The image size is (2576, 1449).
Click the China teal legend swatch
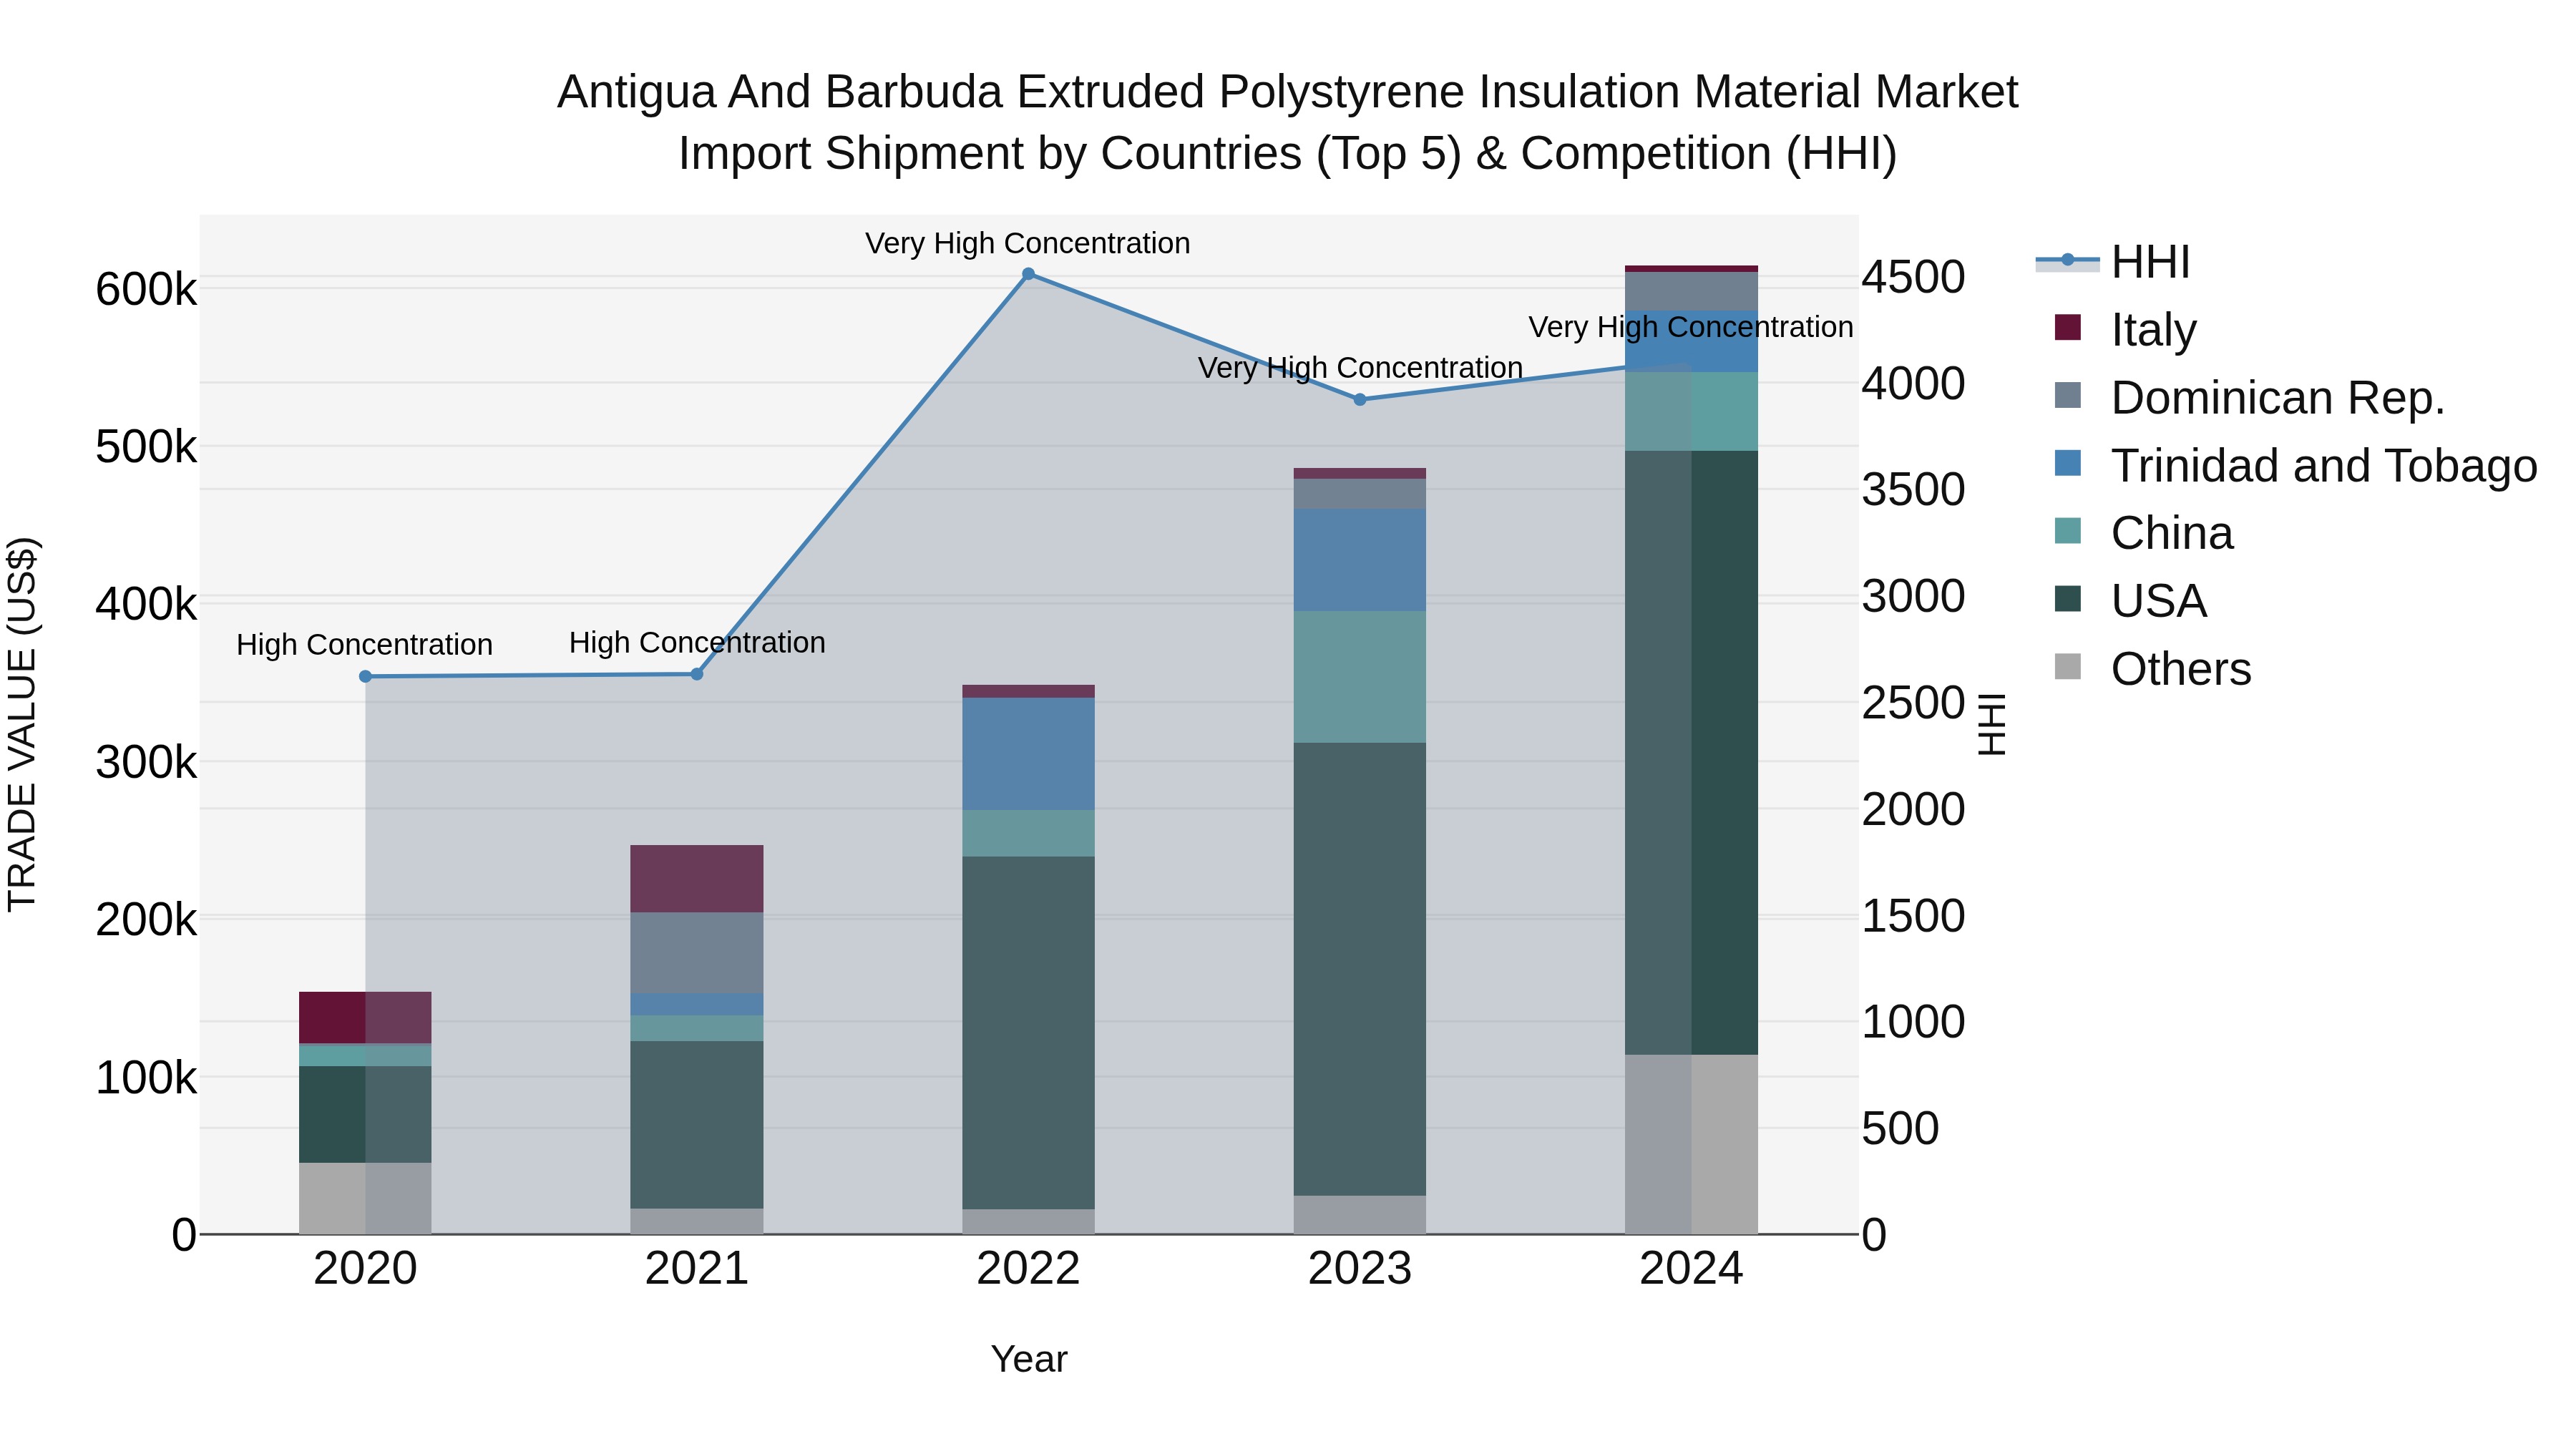pos(2067,531)
